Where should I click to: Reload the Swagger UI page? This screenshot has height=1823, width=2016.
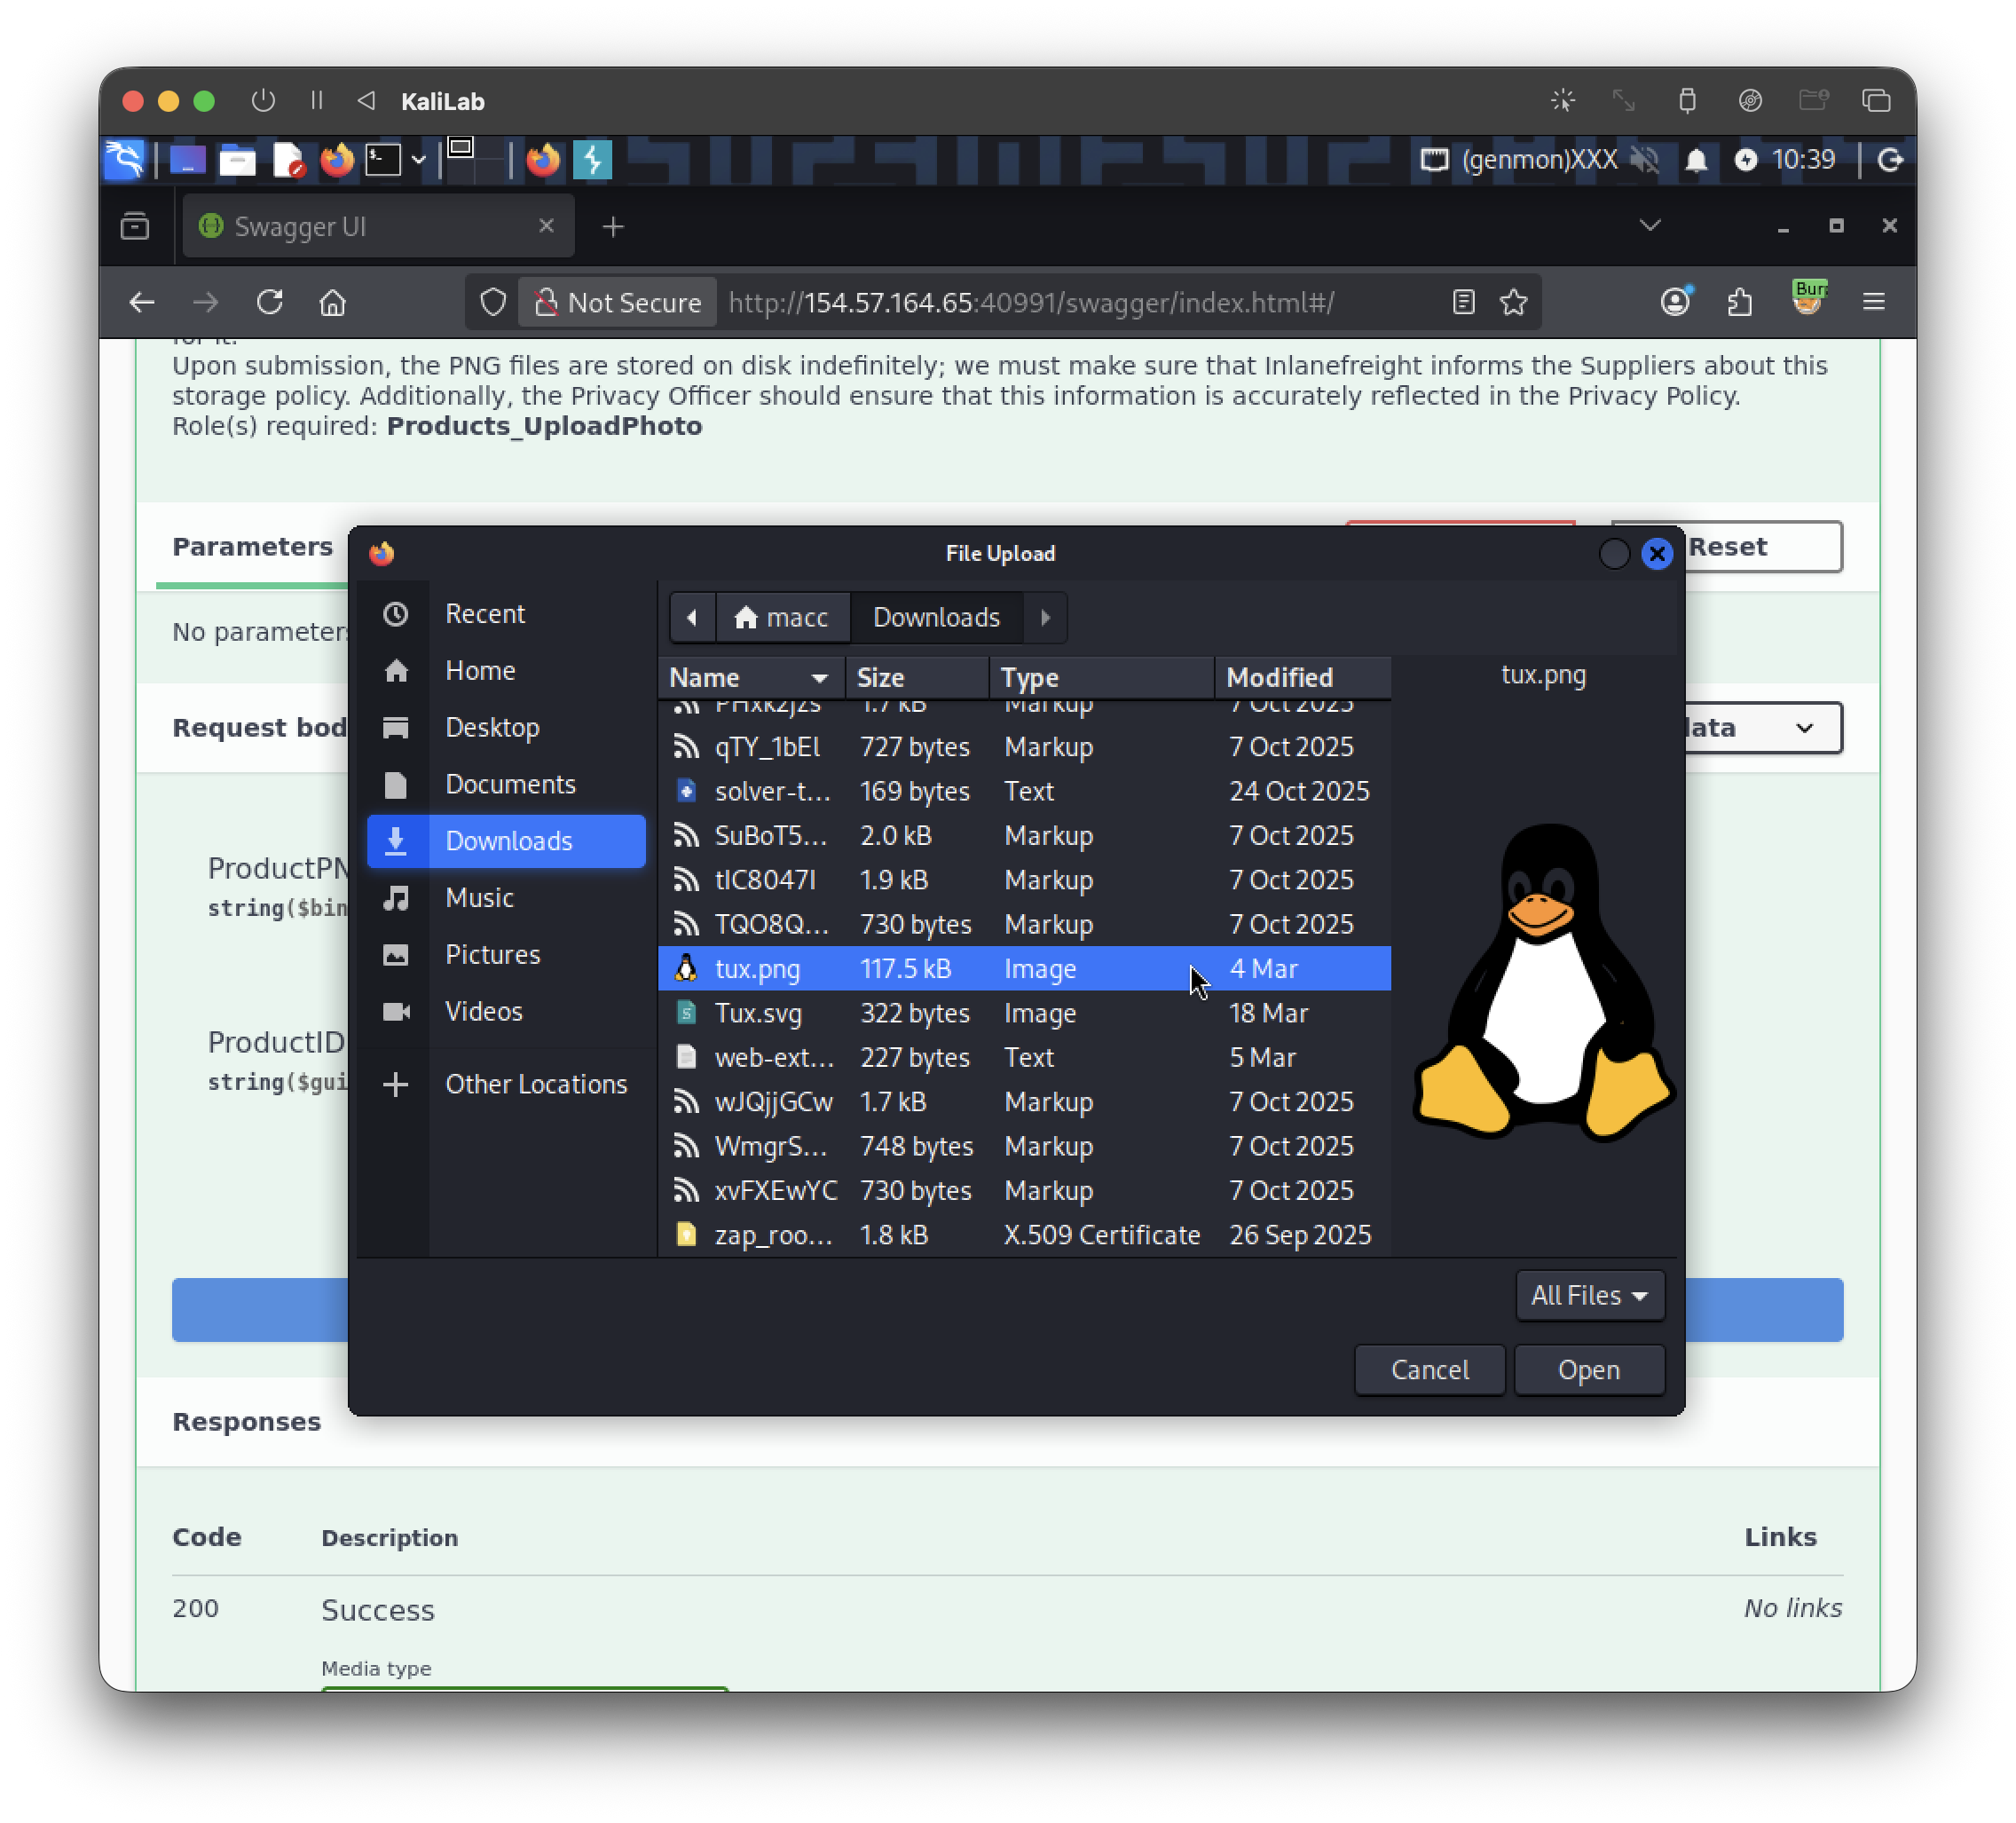click(270, 302)
